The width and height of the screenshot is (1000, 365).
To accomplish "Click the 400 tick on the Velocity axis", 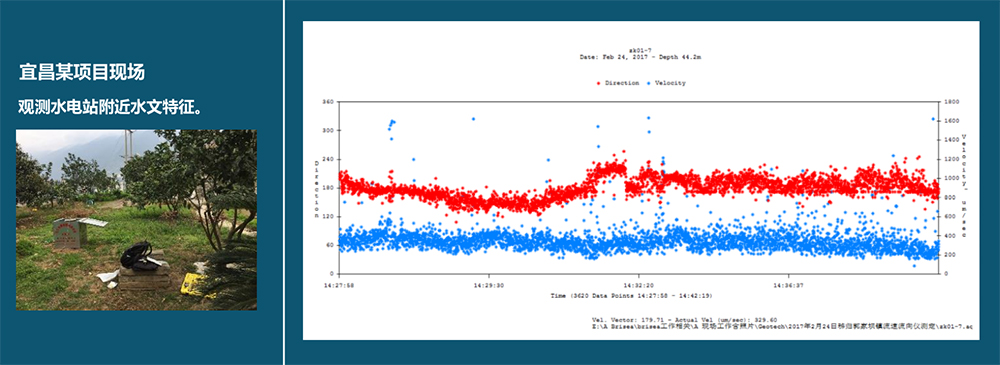I will pos(949,235).
